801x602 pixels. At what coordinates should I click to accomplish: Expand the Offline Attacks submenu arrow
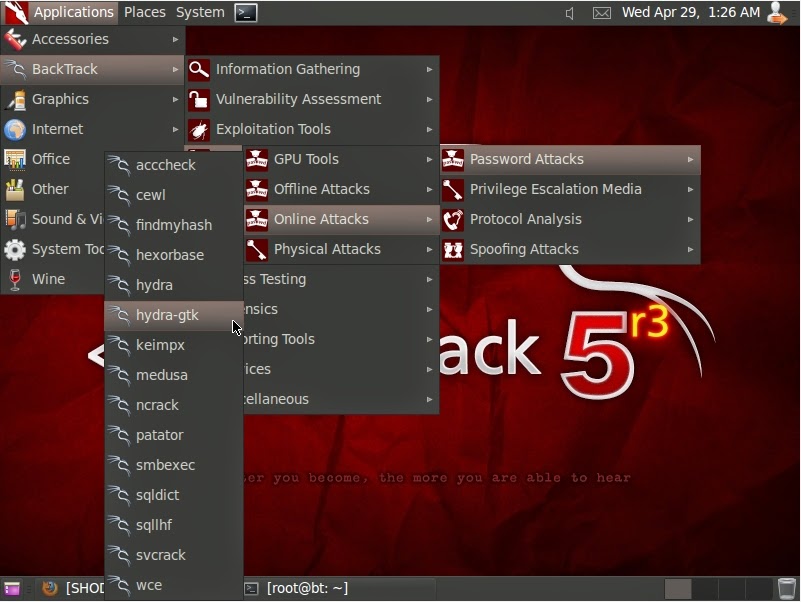(430, 190)
